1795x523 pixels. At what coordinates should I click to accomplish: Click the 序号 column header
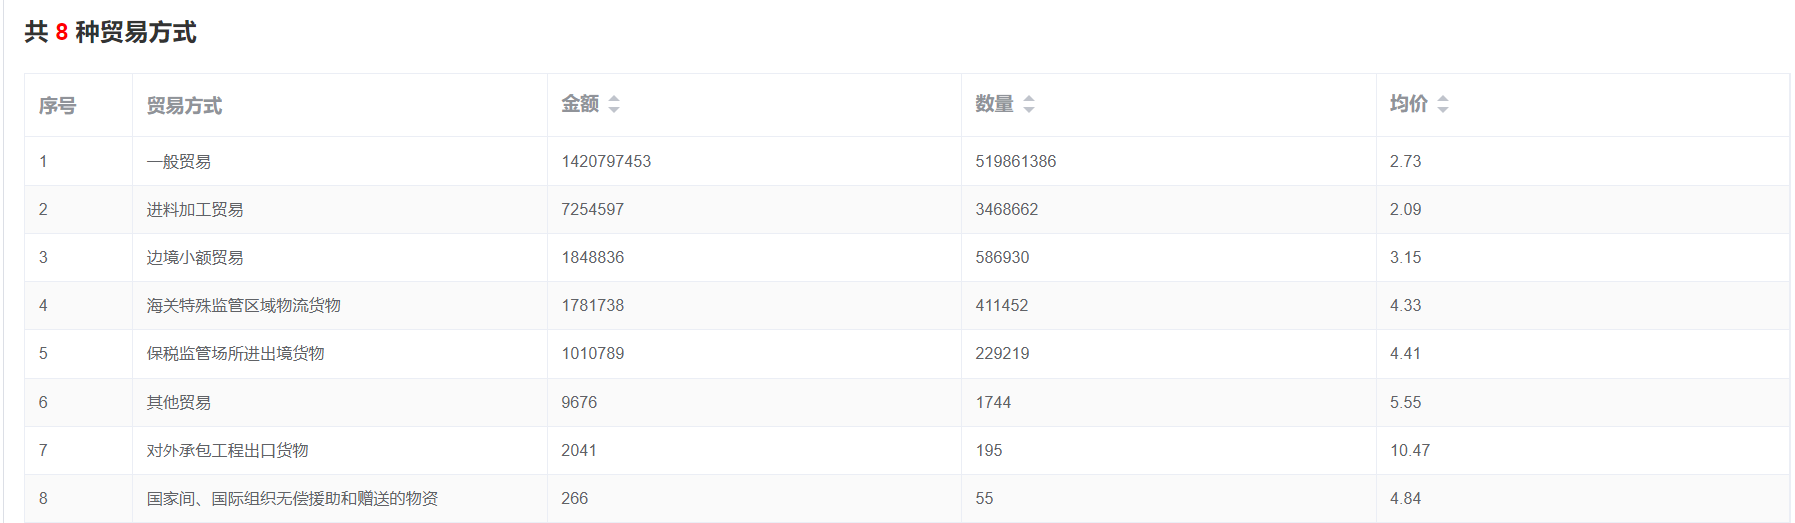click(57, 105)
